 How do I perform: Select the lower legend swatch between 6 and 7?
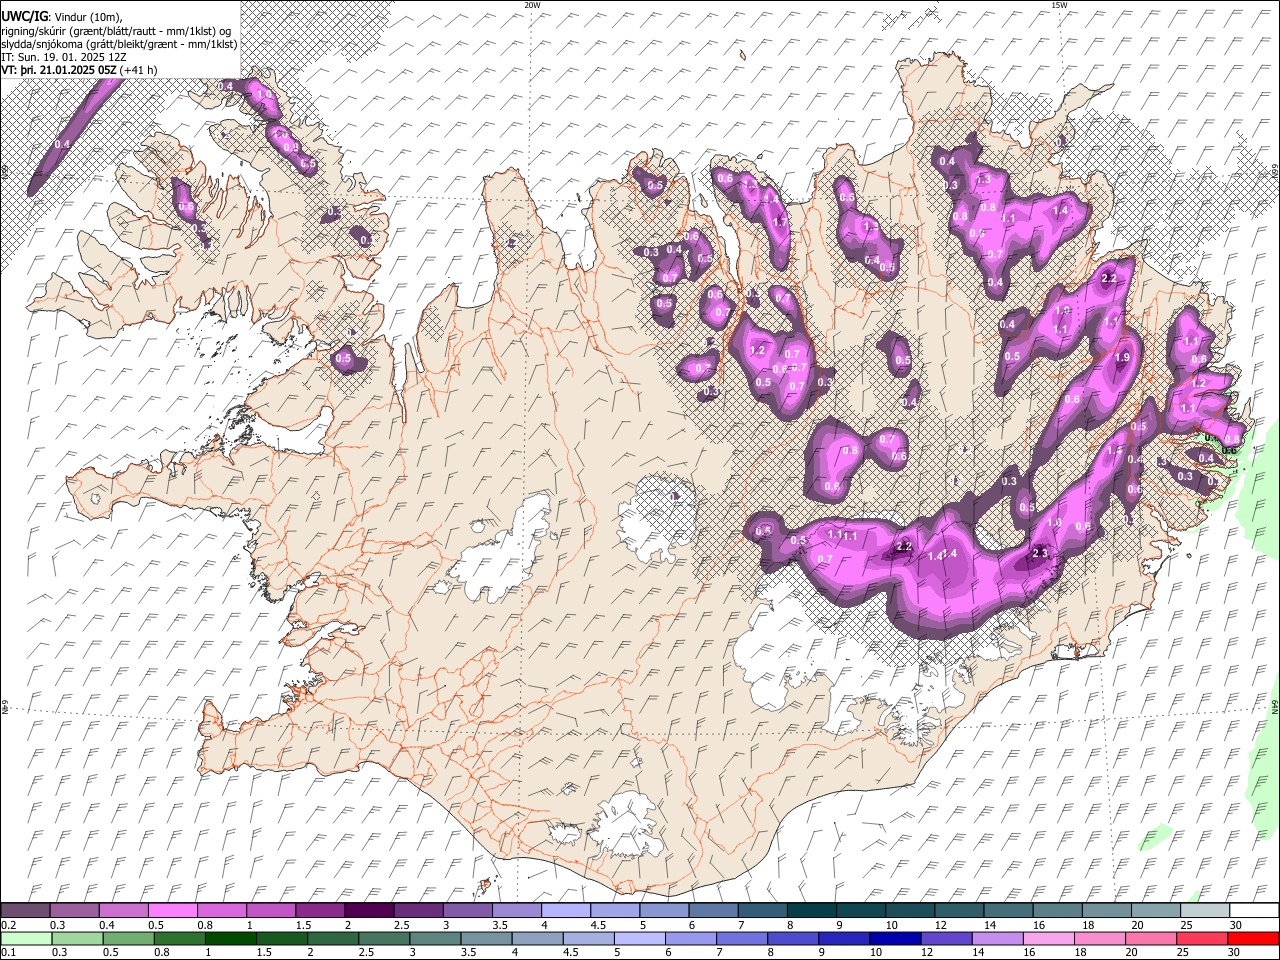click(x=691, y=938)
